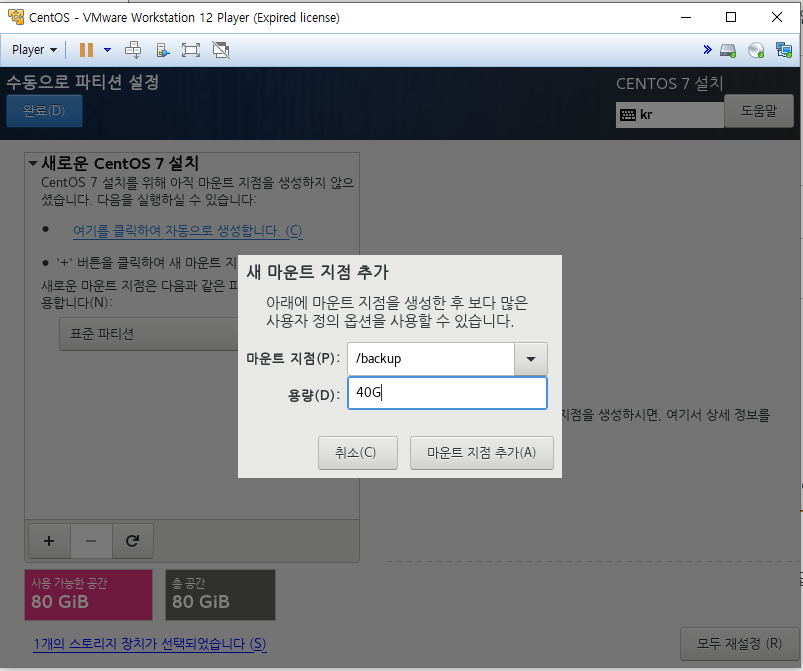Open the Player menu

click(34, 50)
